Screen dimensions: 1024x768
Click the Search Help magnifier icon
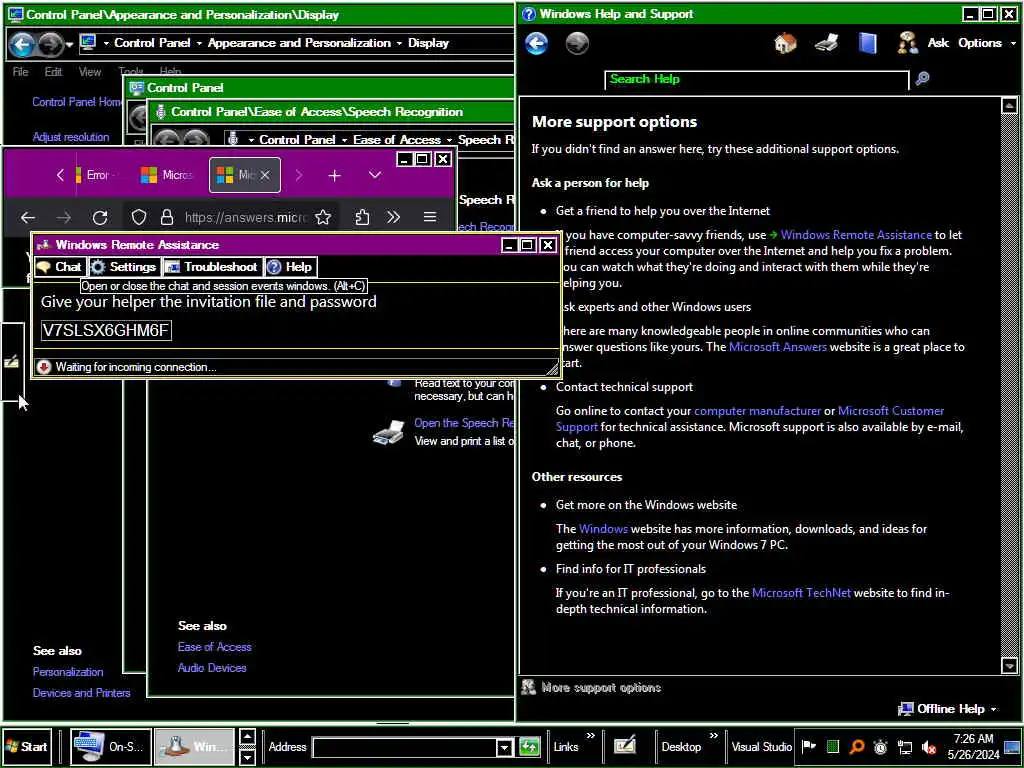pyautogui.click(x=921, y=79)
